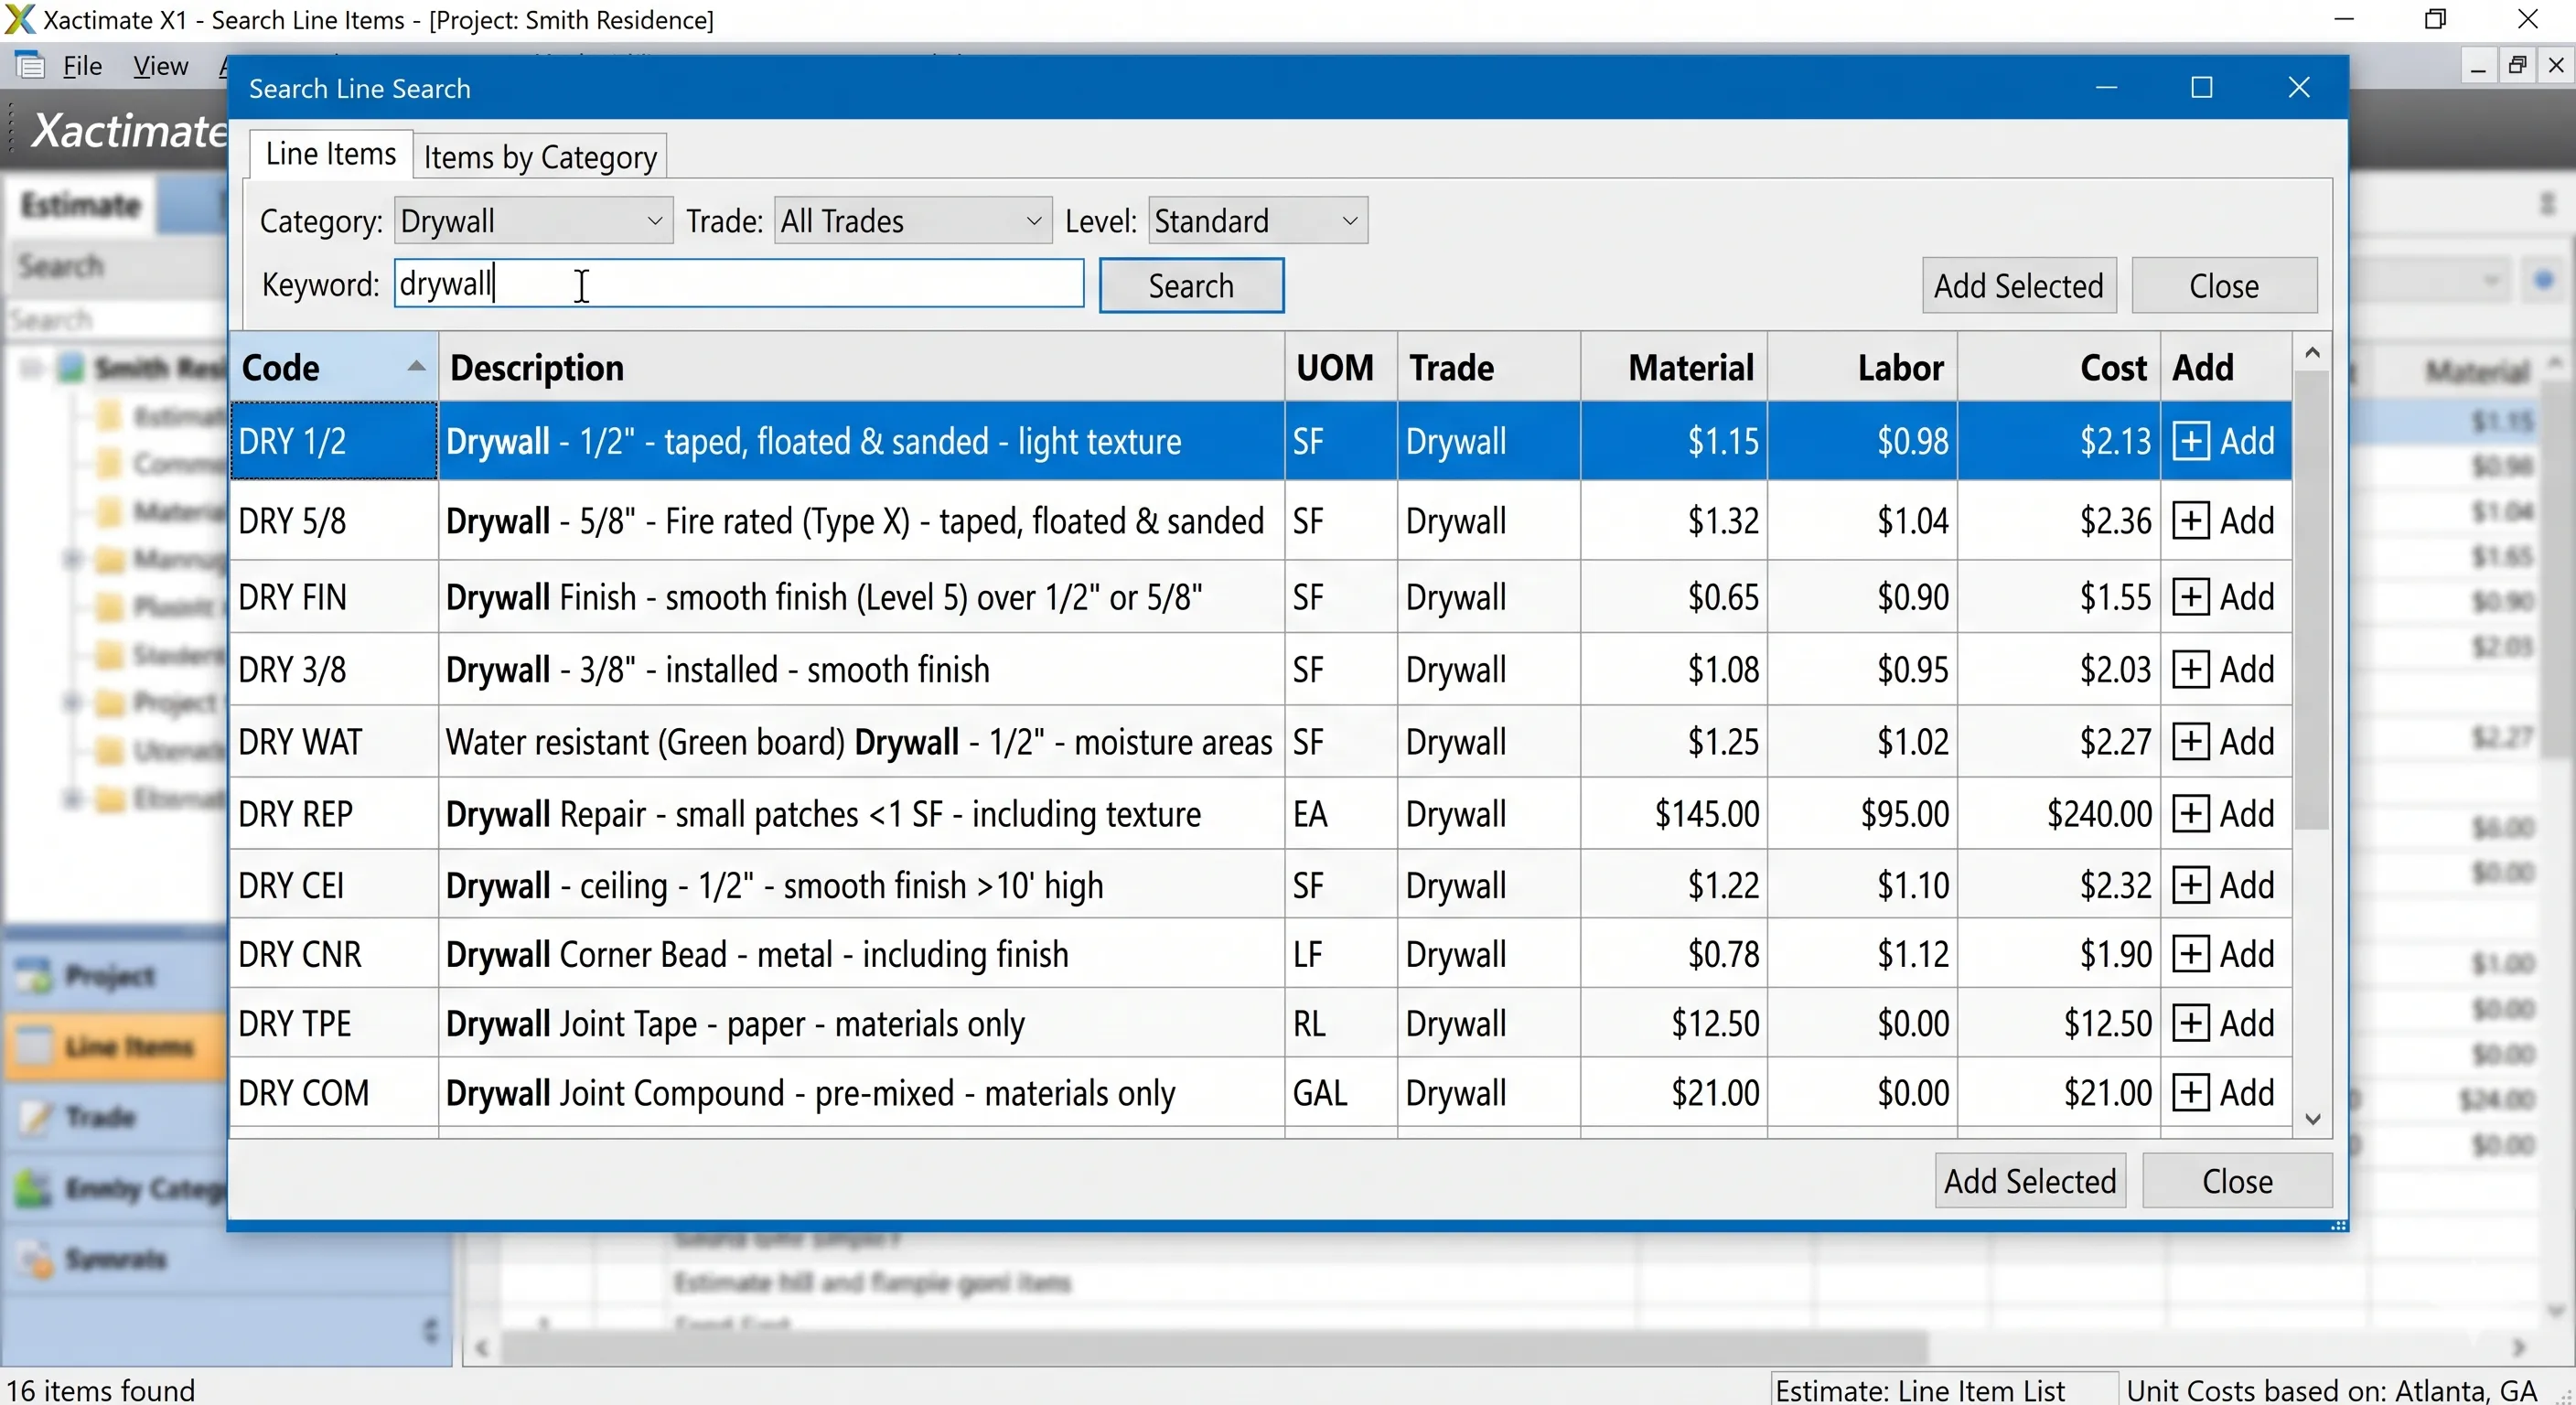
Task: Click the Material column header
Action: click(1674, 368)
